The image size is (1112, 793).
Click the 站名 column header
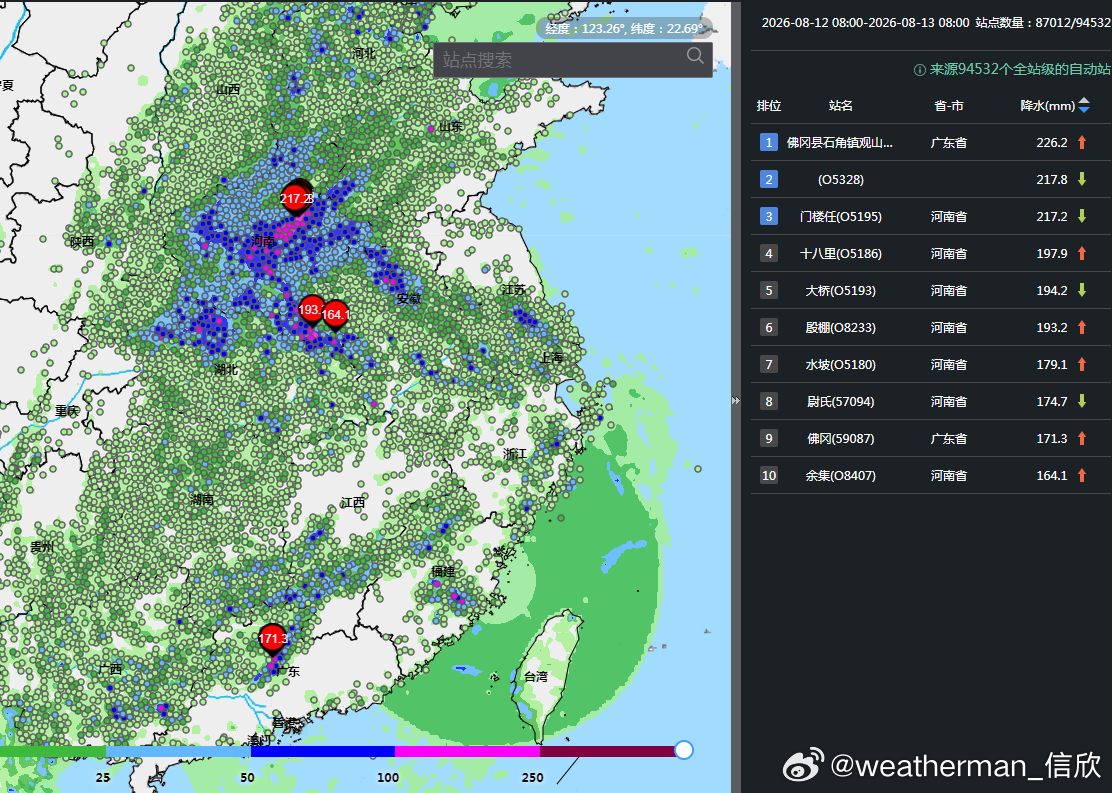tap(840, 106)
